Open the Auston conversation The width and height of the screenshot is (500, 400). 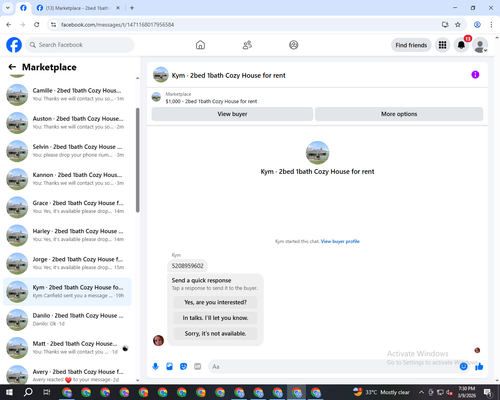(67, 123)
